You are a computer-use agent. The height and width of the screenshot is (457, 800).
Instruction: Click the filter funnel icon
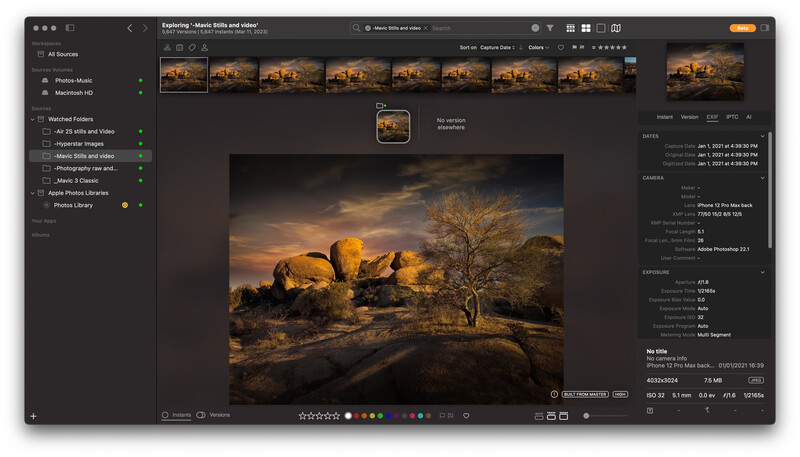pyautogui.click(x=550, y=28)
